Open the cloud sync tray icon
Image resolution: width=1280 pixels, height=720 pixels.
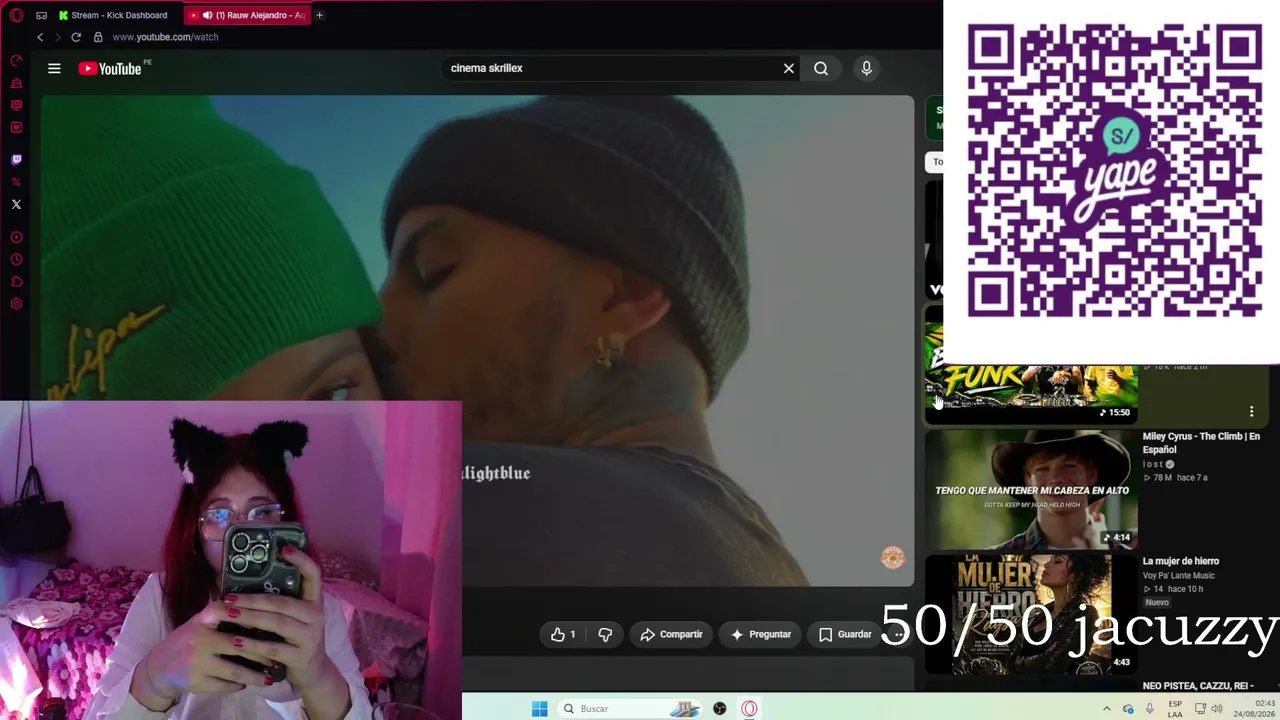coord(1128,709)
